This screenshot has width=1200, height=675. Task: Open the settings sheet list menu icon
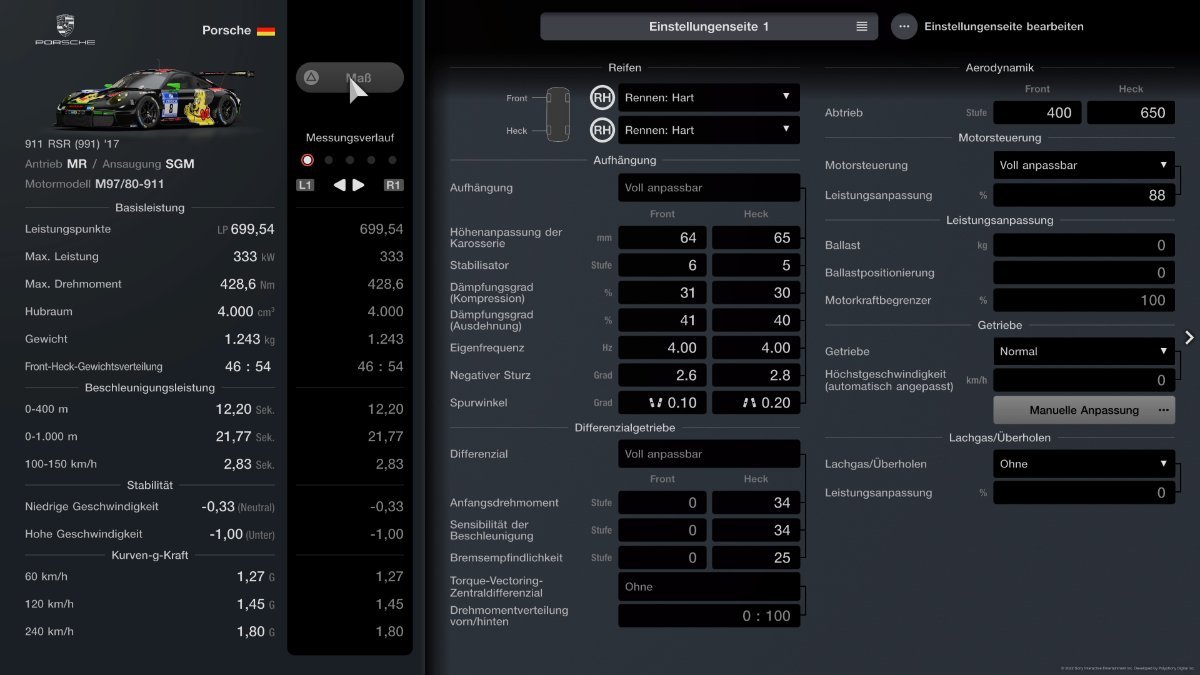click(862, 26)
